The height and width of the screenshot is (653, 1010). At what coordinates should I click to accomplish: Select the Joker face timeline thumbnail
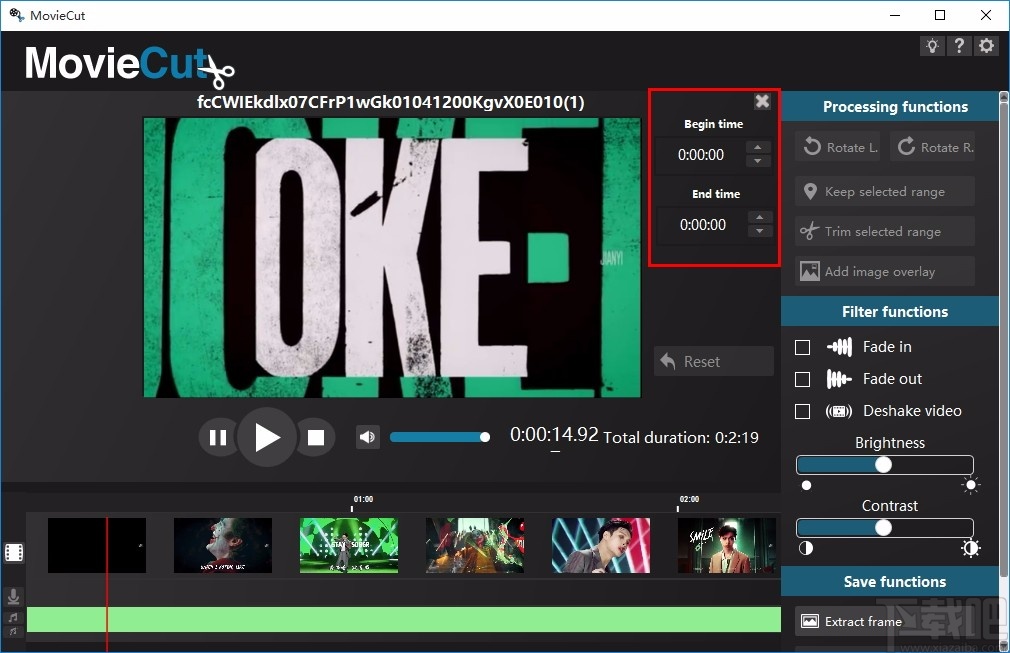[223, 545]
